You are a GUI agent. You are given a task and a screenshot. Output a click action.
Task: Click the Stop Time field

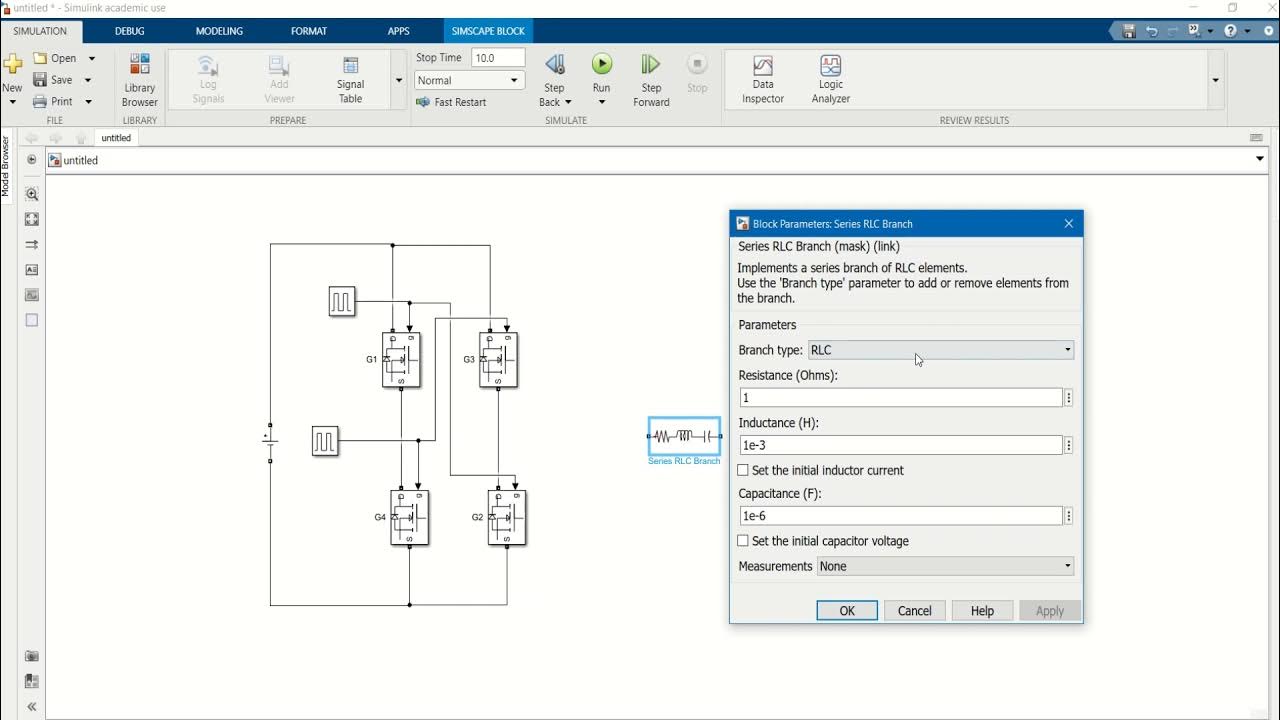coord(498,58)
